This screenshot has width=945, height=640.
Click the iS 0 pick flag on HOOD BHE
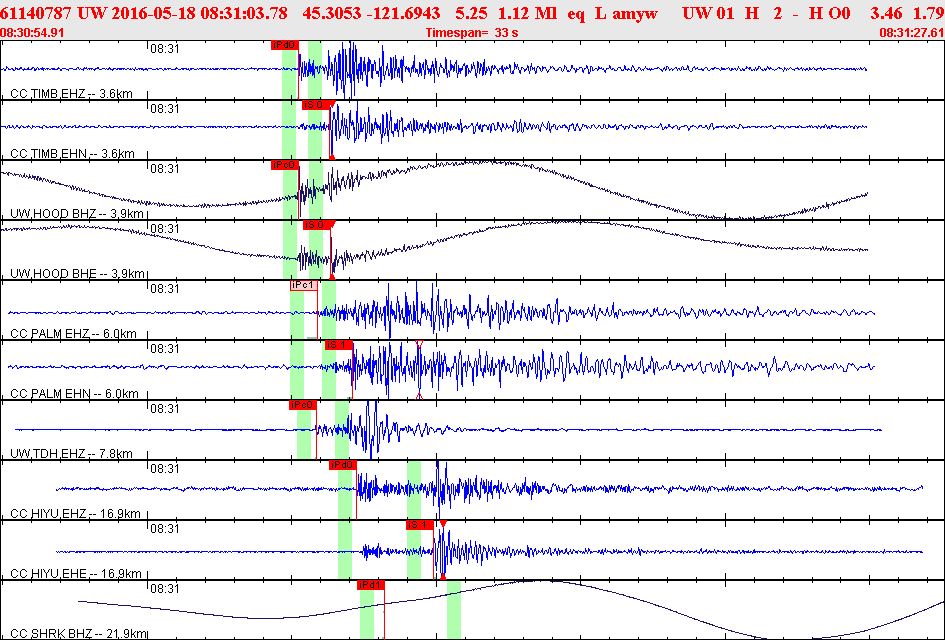[x=316, y=225]
